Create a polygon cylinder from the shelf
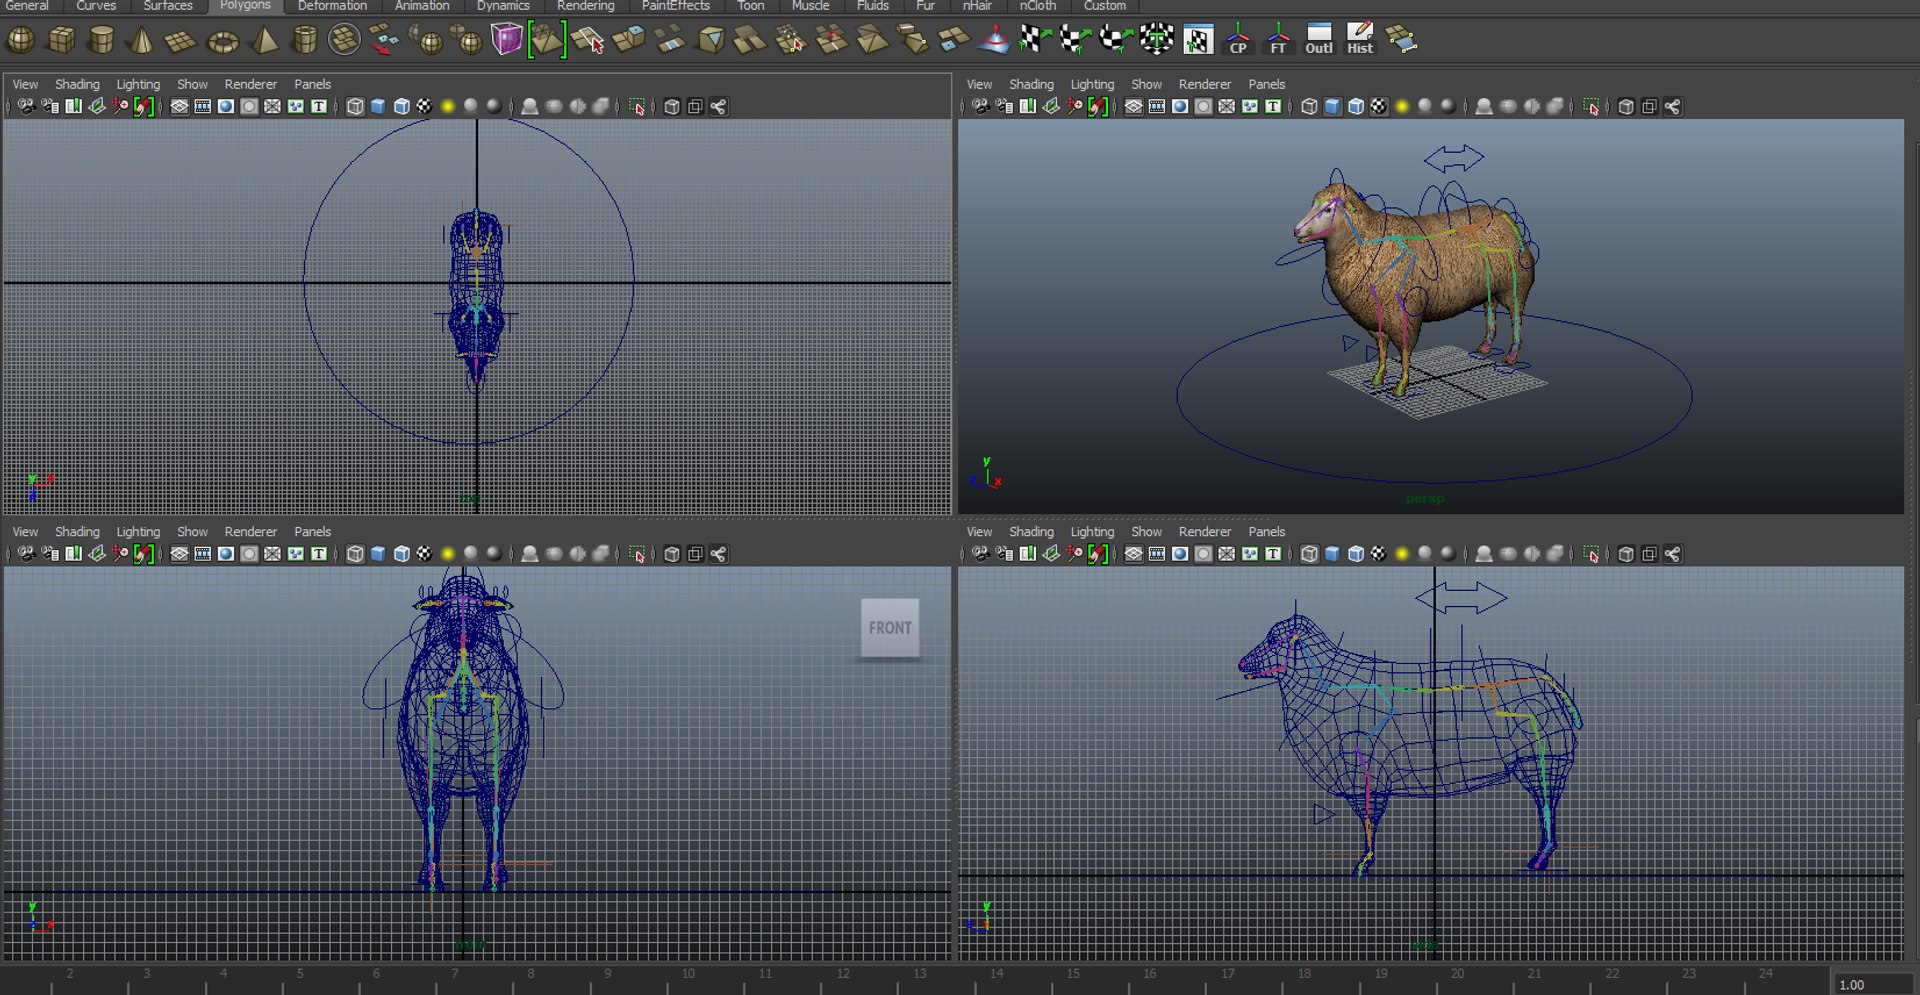The width and height of the screenshot is (1920, 995). (x=102, y=41)
